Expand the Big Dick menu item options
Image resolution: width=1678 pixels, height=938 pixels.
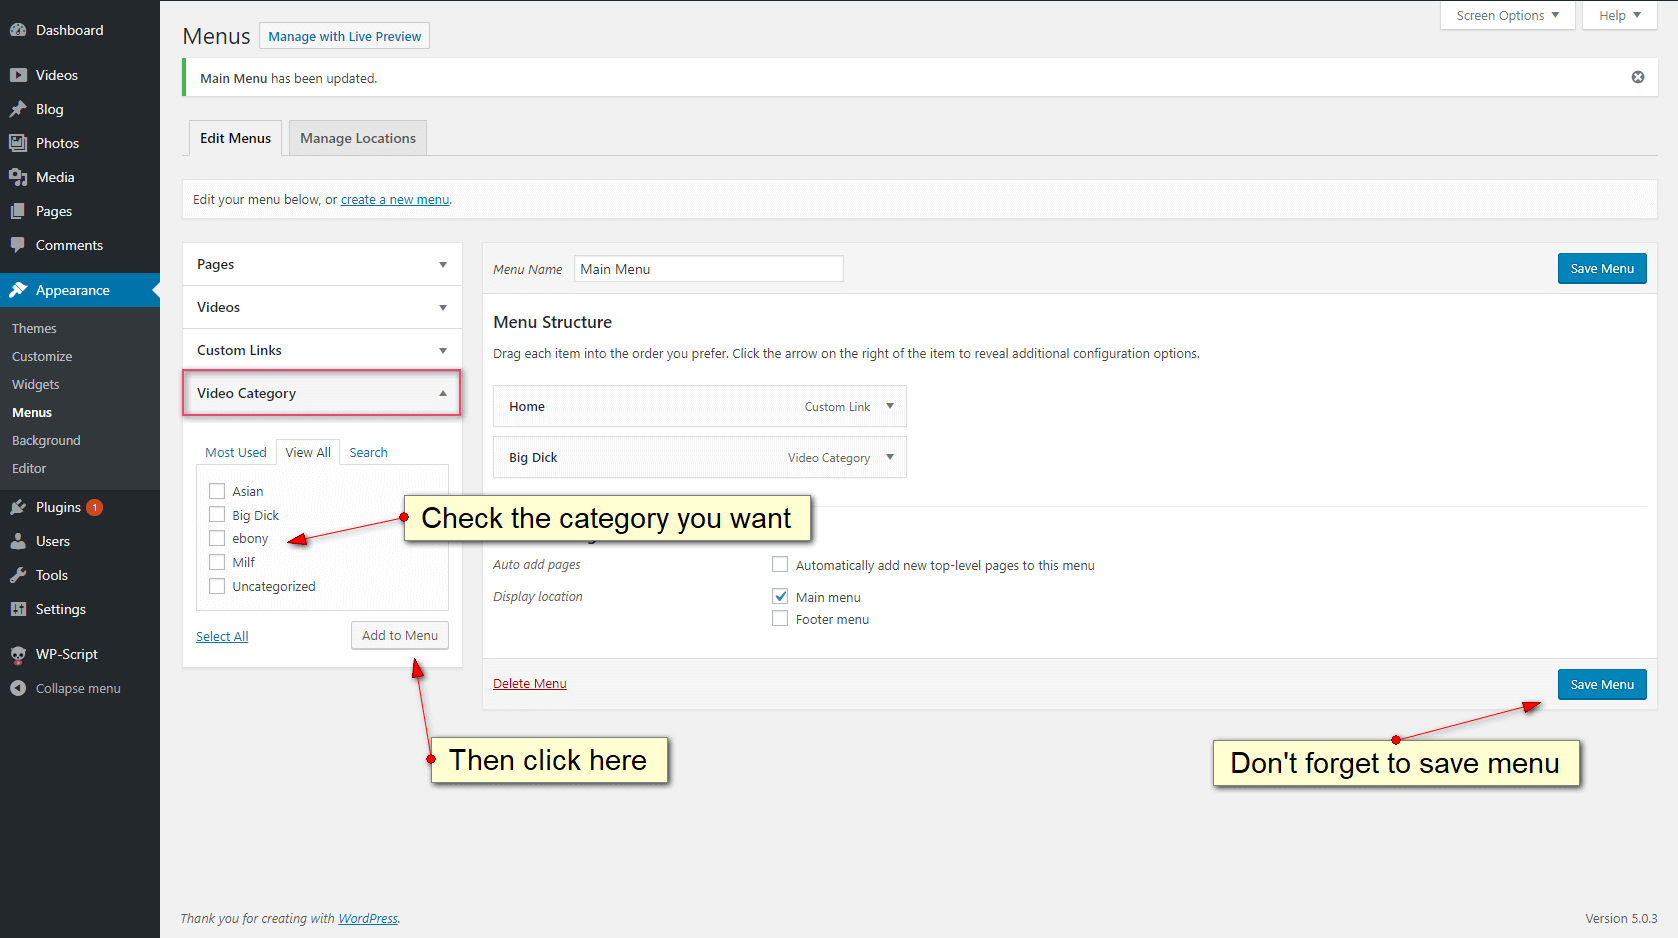point(890,457)
